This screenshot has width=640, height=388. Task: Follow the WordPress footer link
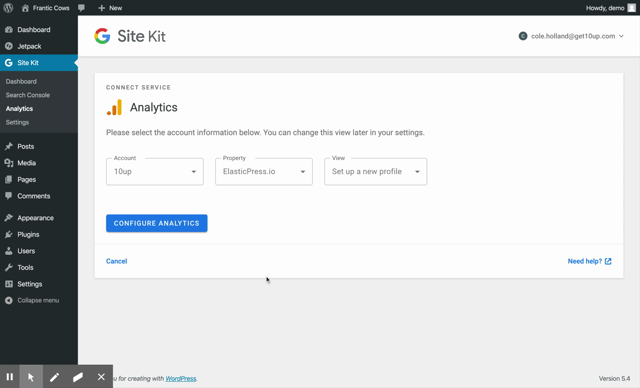coord(181,379)
